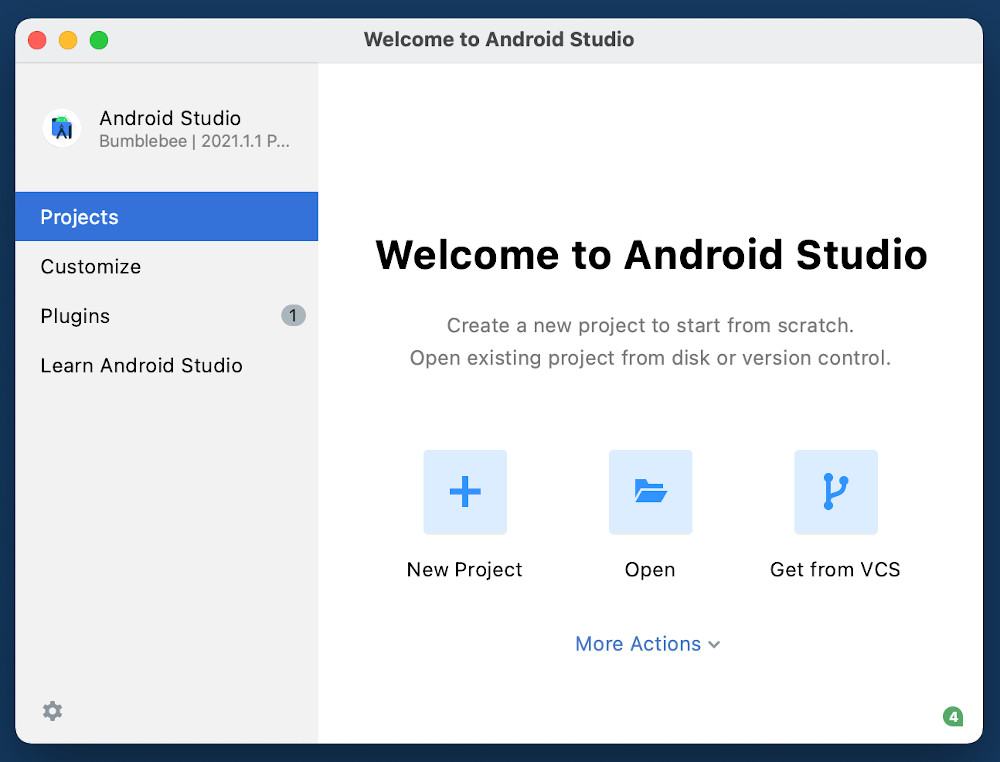Open notifications badge showing 4

tap(953, 717)
